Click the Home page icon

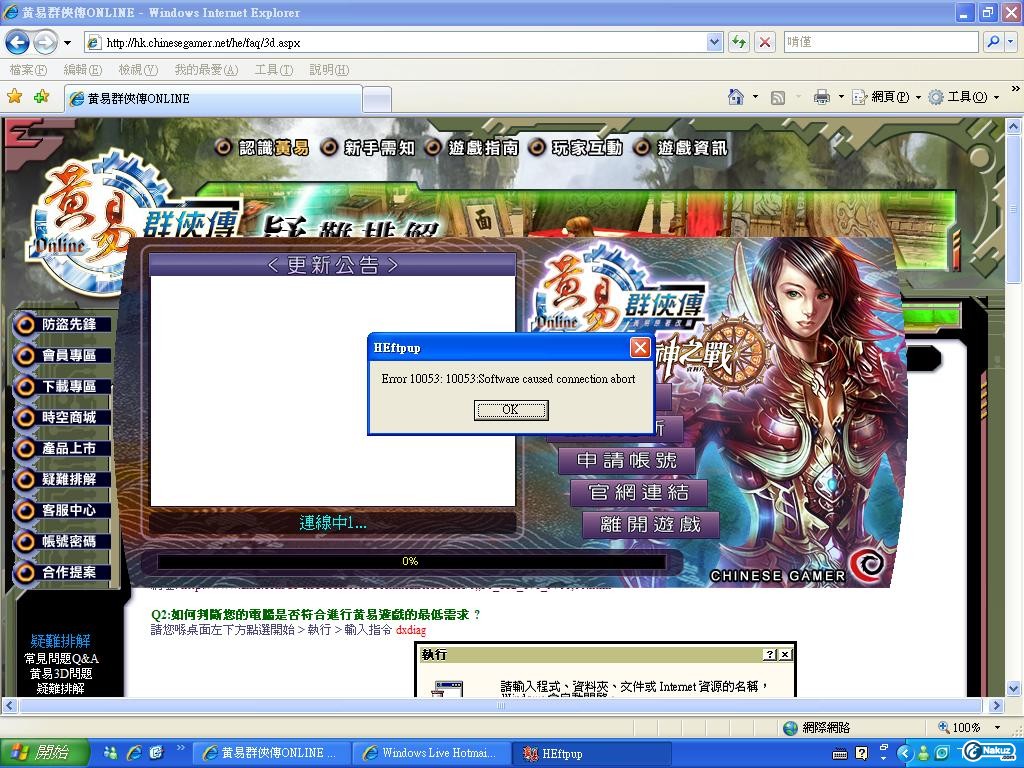[x=736, y=97]
